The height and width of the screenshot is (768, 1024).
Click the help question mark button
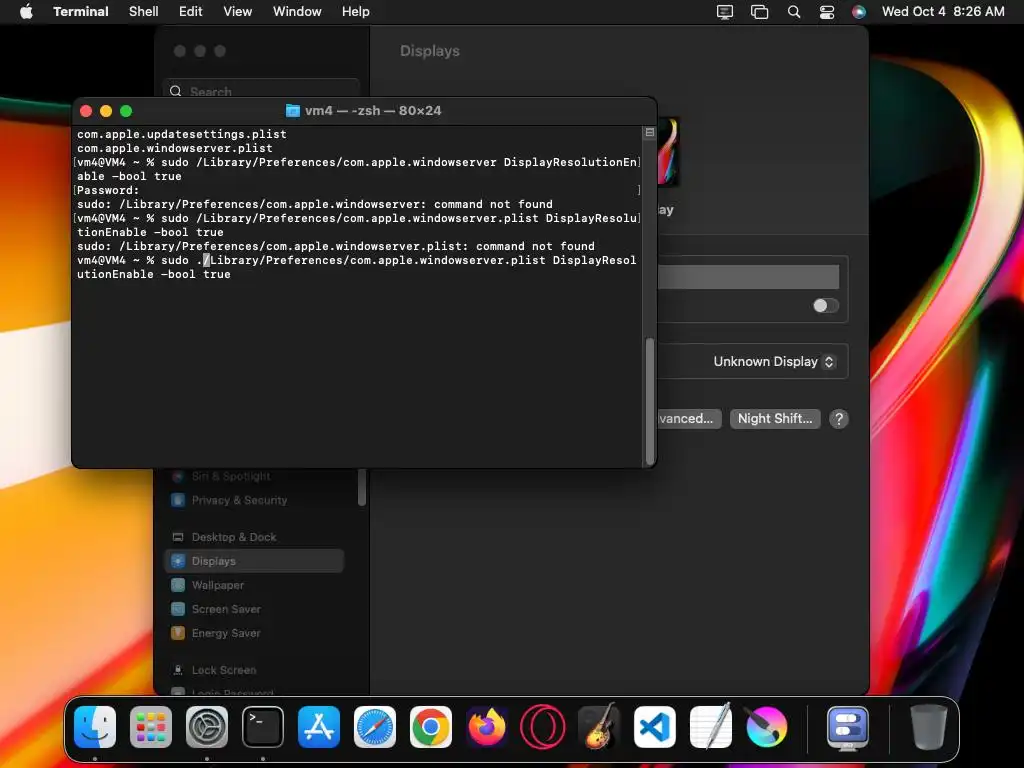(x=839, y=419)
